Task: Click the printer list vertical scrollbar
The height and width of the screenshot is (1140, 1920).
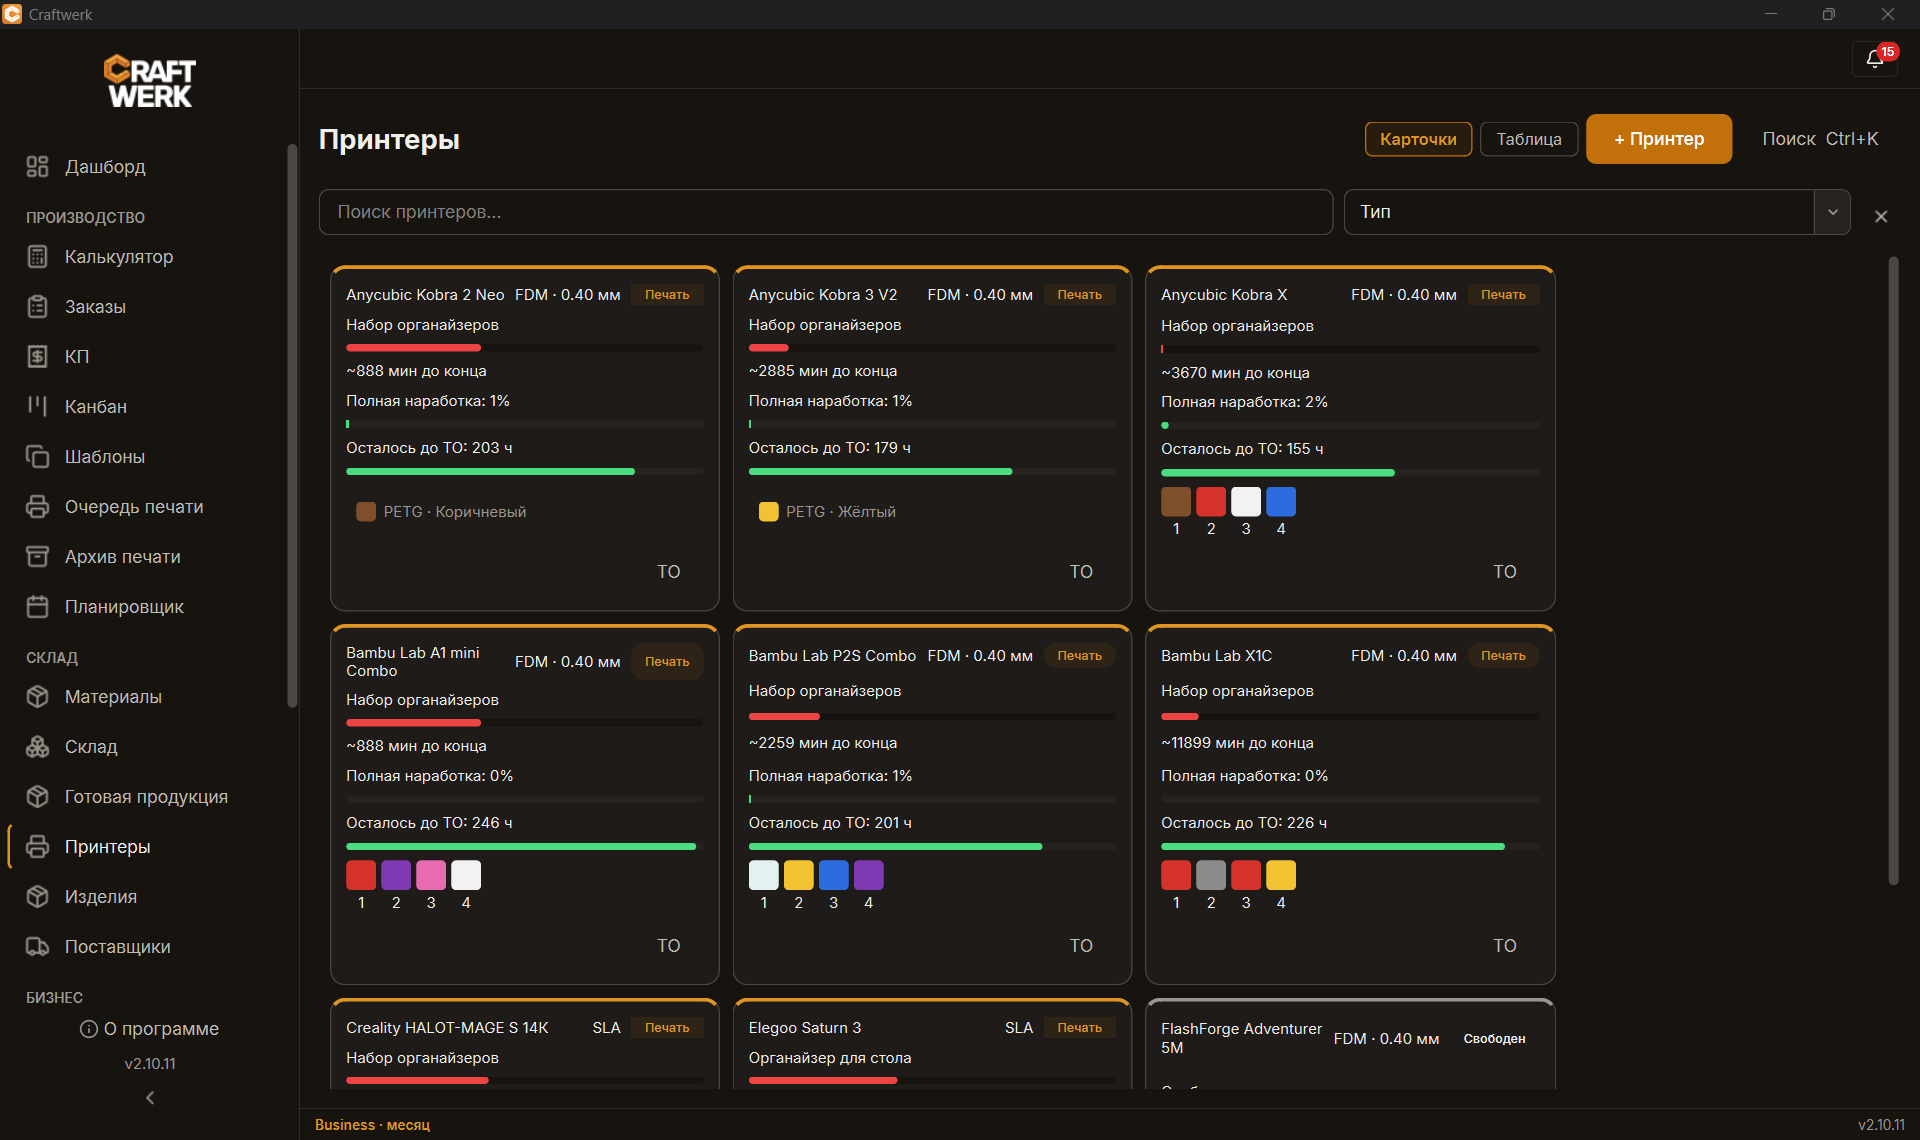Action: (1893, 570)
